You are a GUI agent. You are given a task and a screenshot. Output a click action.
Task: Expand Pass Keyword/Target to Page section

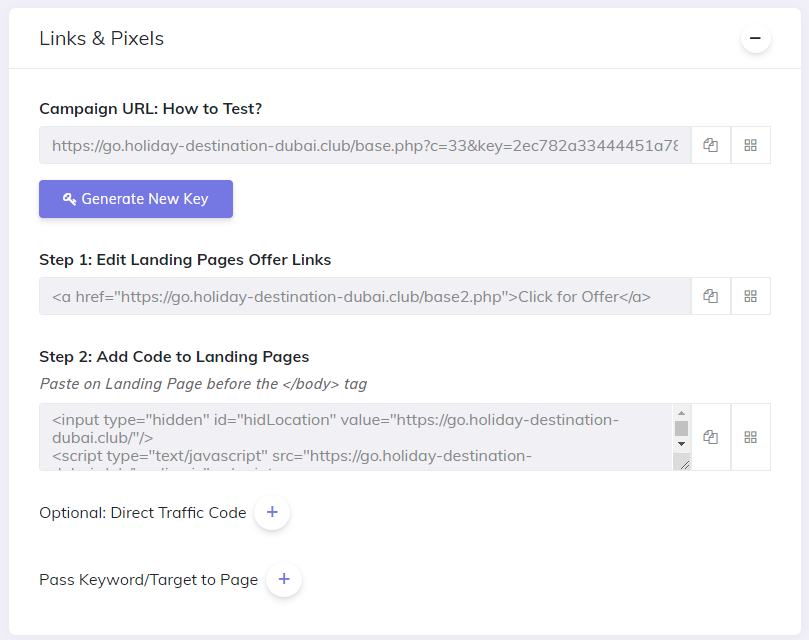(x=284, y=579)
